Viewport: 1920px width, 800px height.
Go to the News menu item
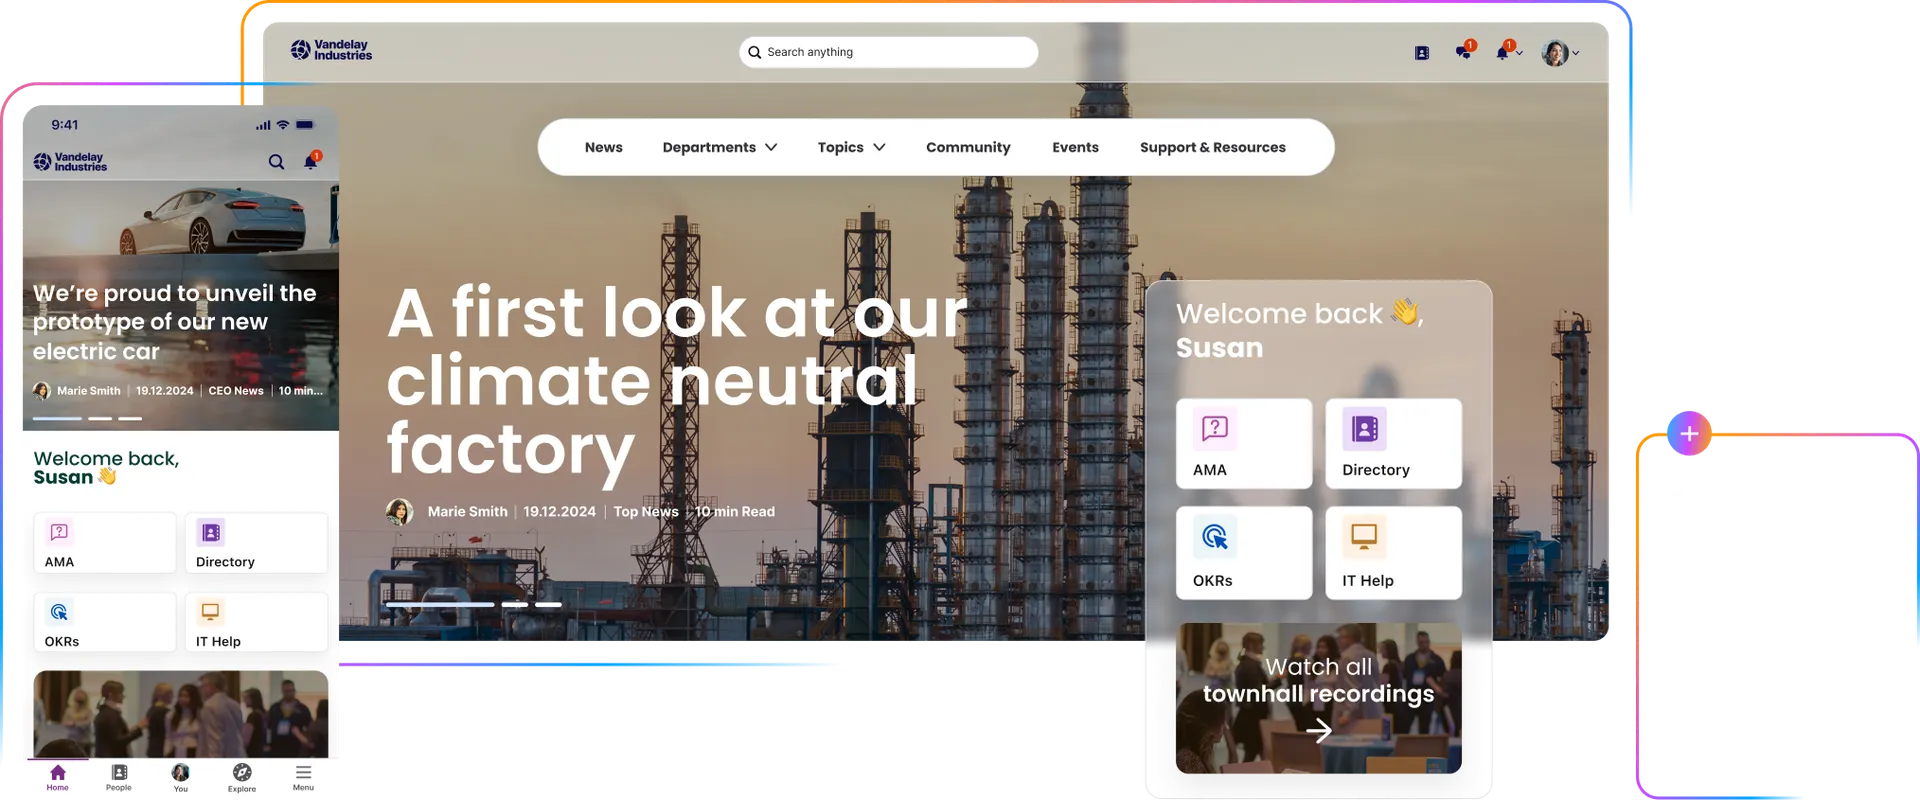pos(603,147)
